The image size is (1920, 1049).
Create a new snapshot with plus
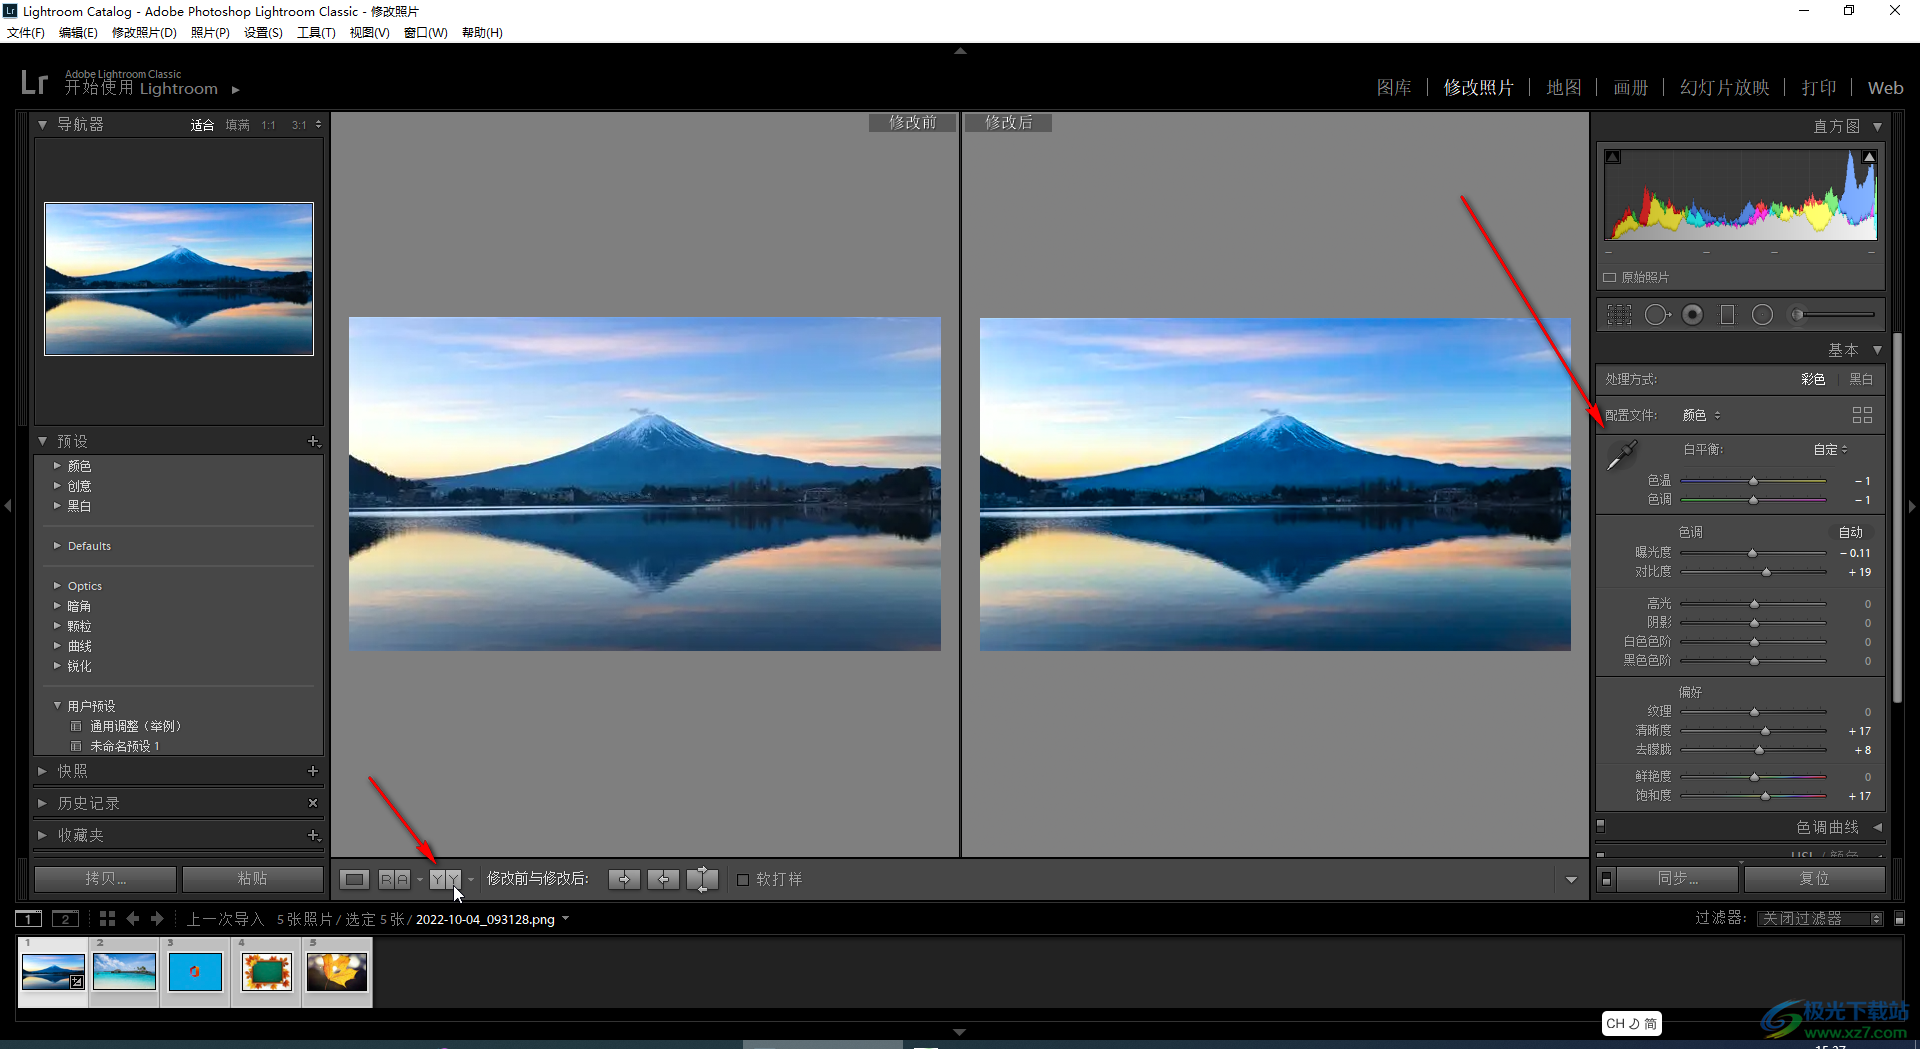[x=313, y=771]
